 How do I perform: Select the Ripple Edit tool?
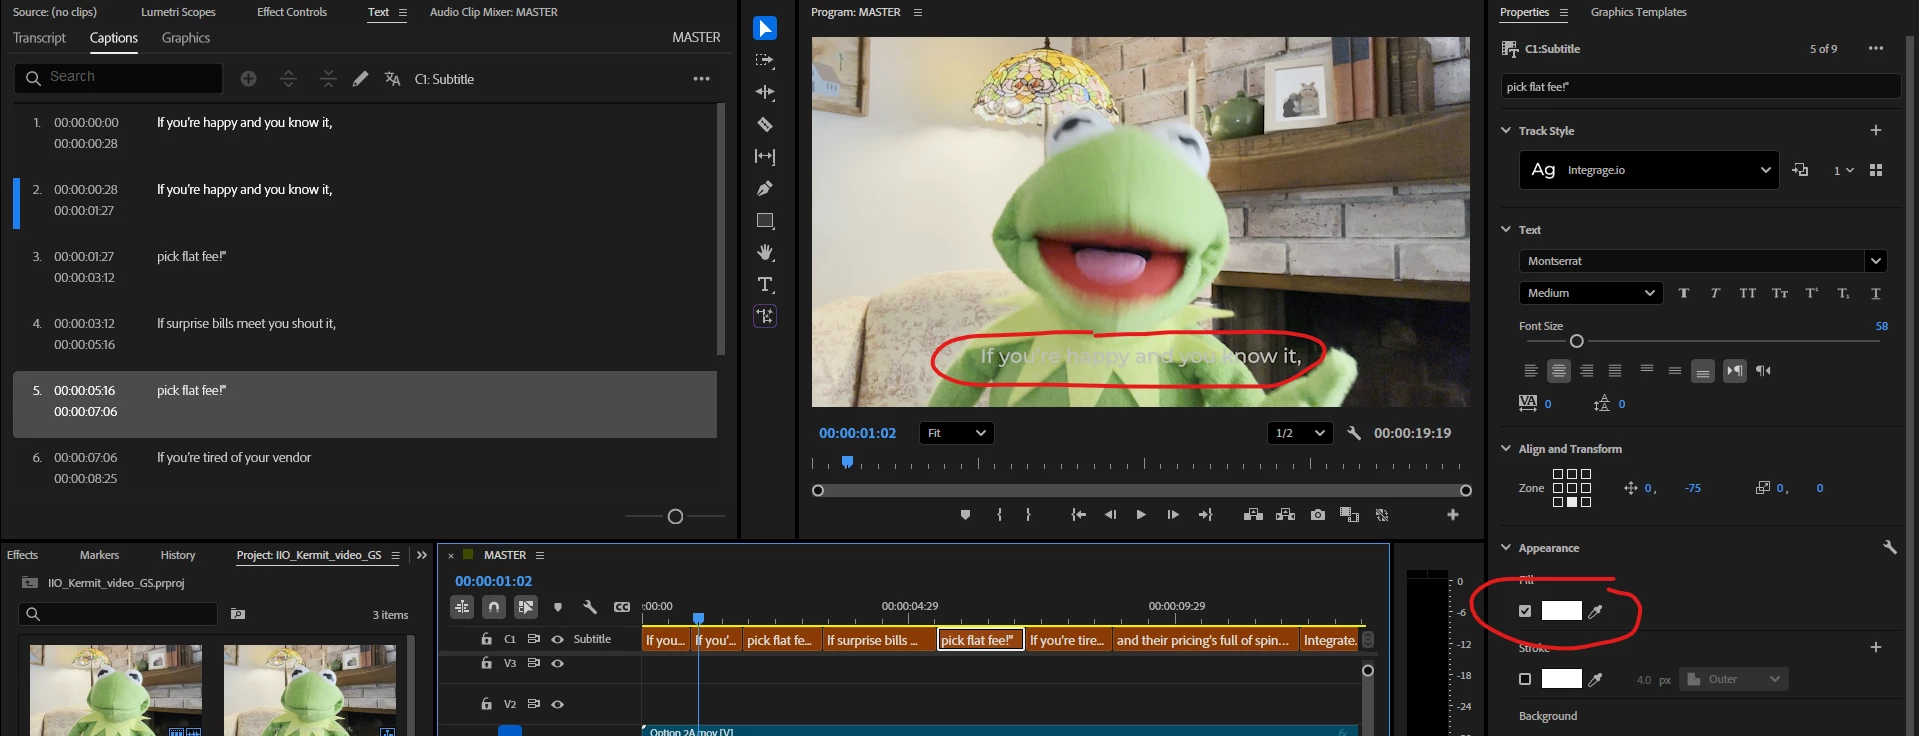765,92
